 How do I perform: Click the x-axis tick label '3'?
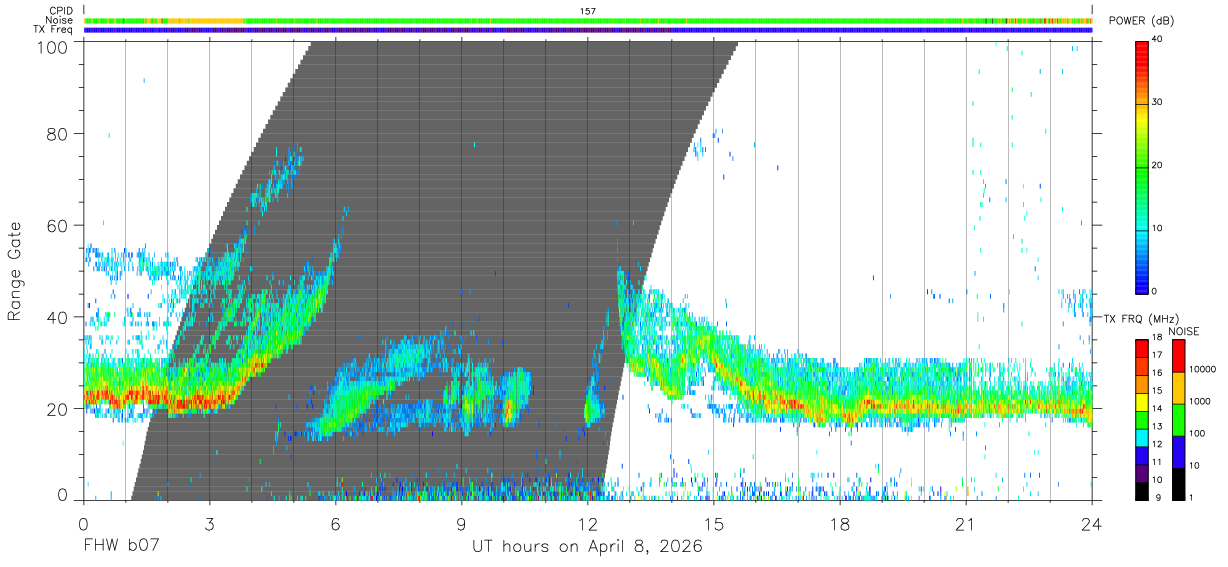click(209, 524)
